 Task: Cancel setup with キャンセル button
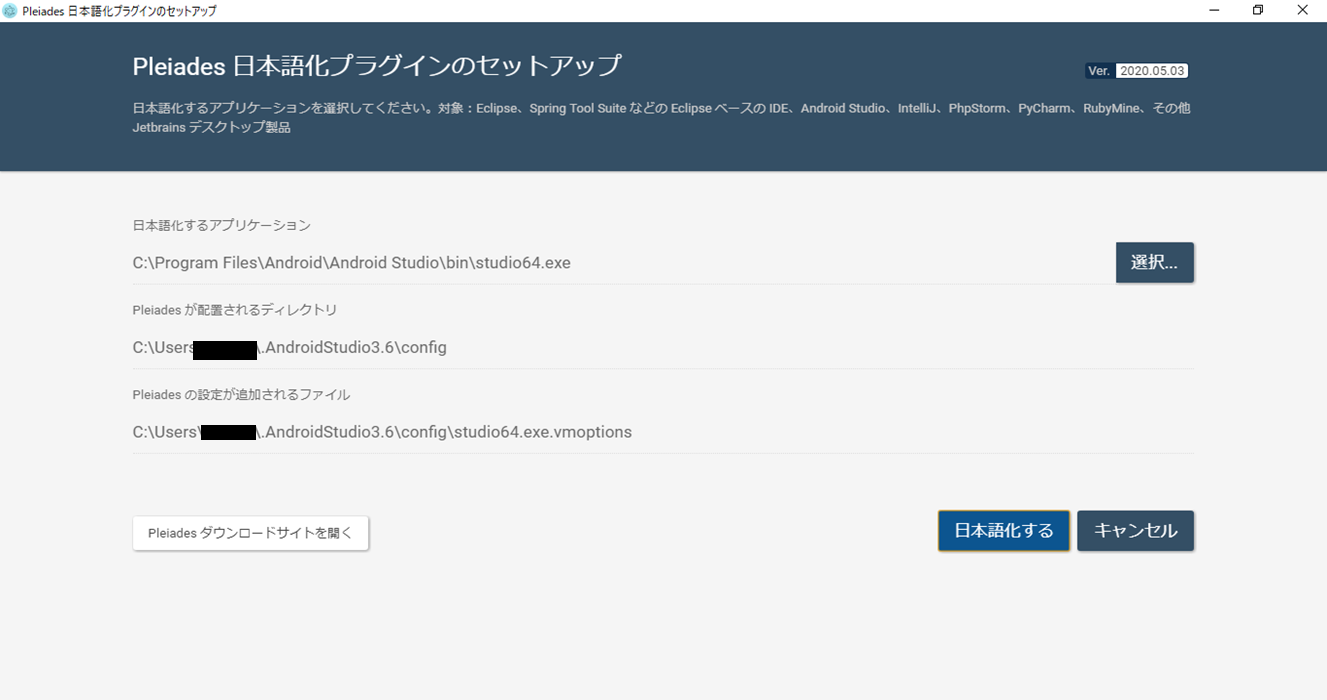point(1135,531)
